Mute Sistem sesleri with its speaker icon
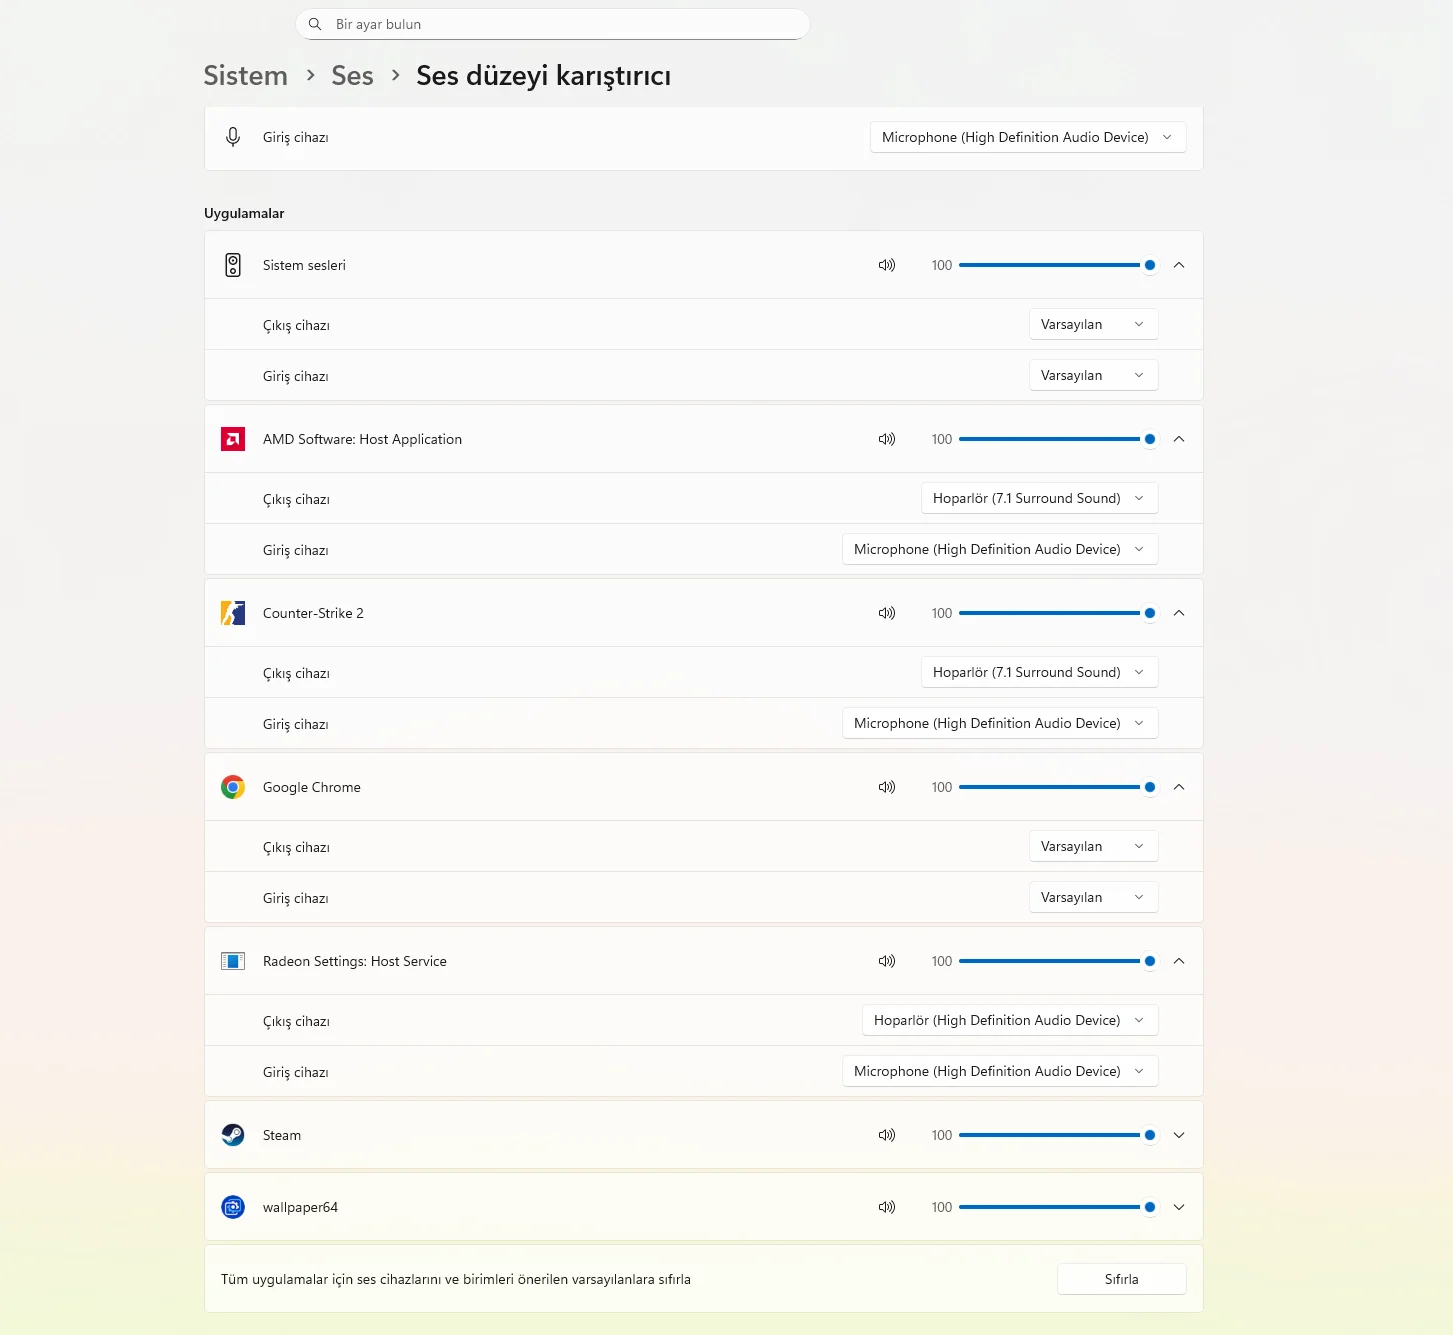This screenshot has width=1453, height=1335. (886, 265)
